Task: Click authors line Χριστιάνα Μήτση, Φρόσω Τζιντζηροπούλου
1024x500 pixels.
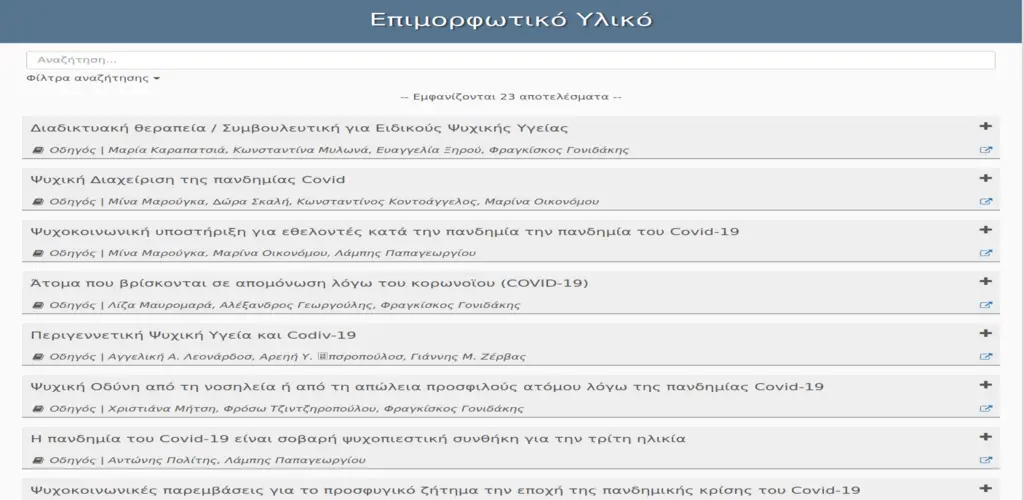Action: (x=316, y=409)
